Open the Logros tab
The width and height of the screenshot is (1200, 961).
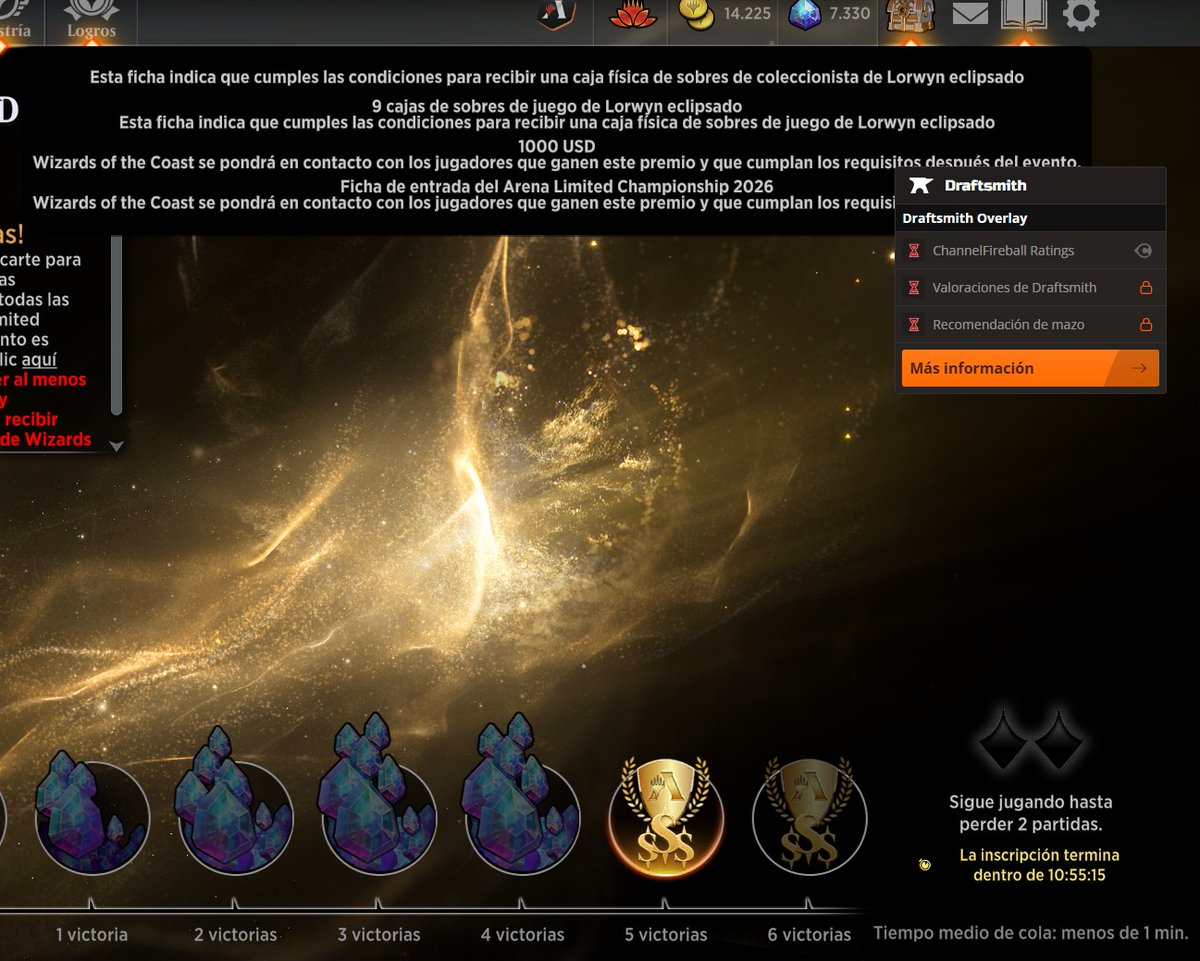tap(91, 21)
